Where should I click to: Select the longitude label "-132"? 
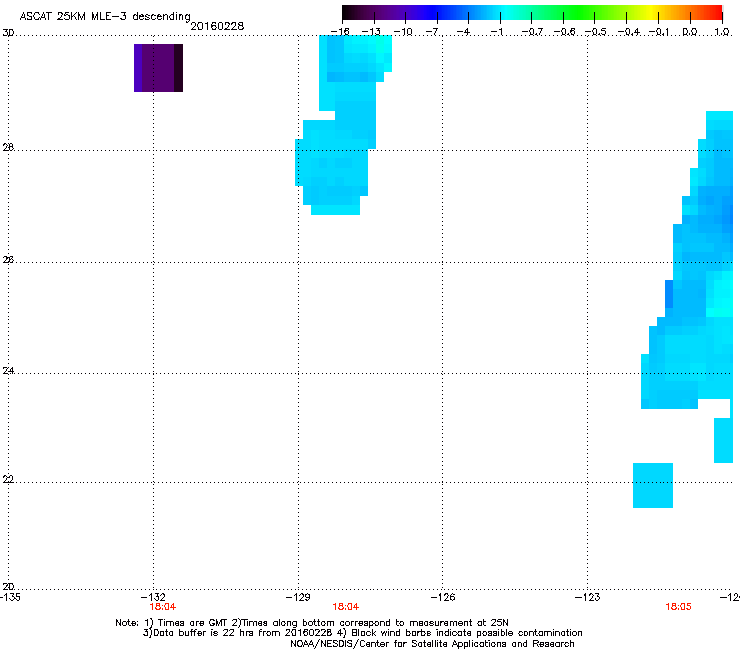tap(153, 597)
